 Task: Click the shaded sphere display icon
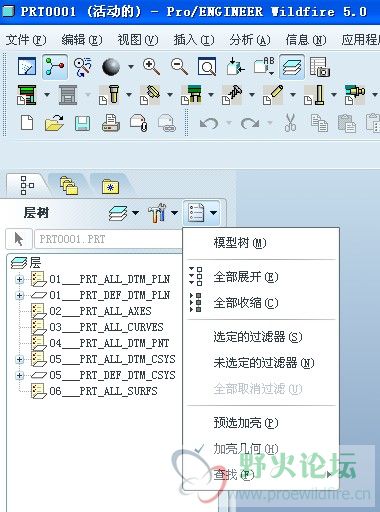(x=111, y=67)
